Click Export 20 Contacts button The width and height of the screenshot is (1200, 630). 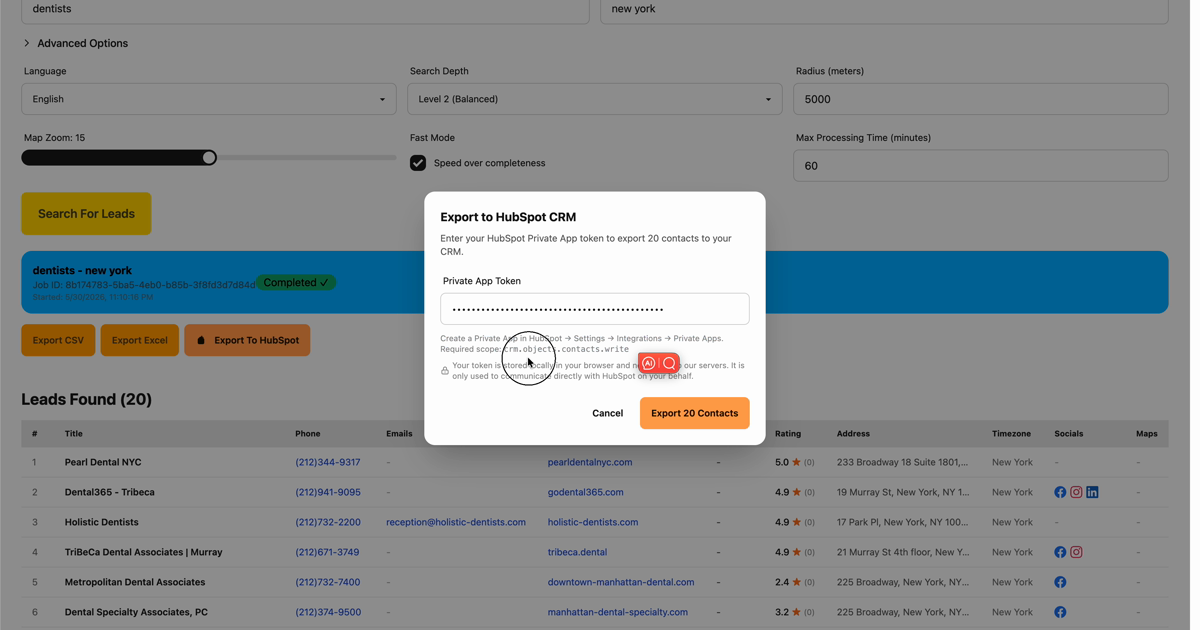coord(694,413)
